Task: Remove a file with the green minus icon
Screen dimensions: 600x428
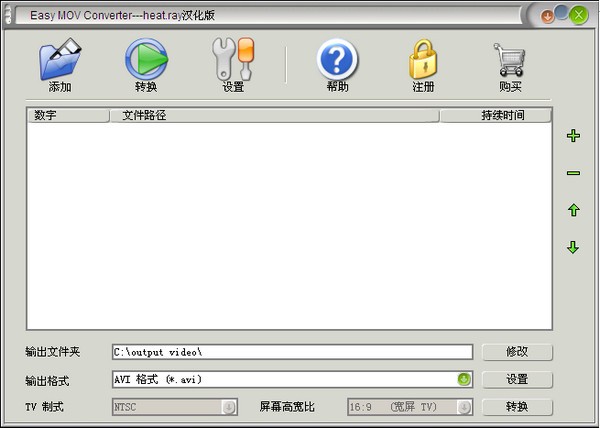Action: tap(573, 173)
